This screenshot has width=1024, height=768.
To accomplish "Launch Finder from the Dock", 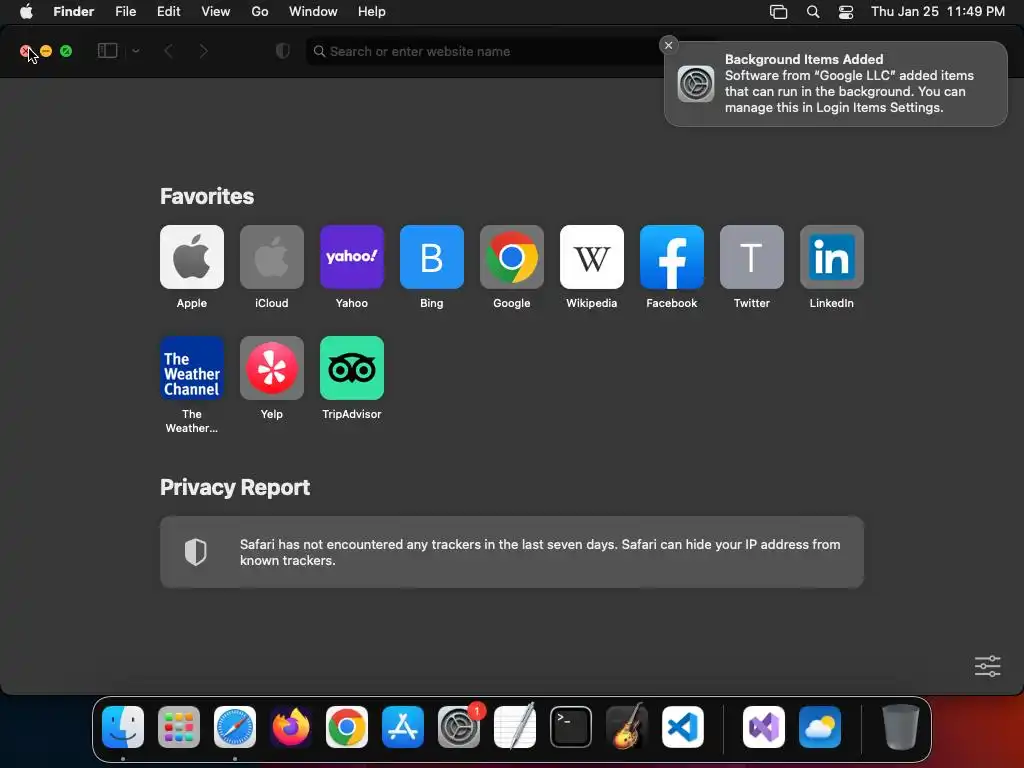I will pyautogui.click(x=123, y=727).
